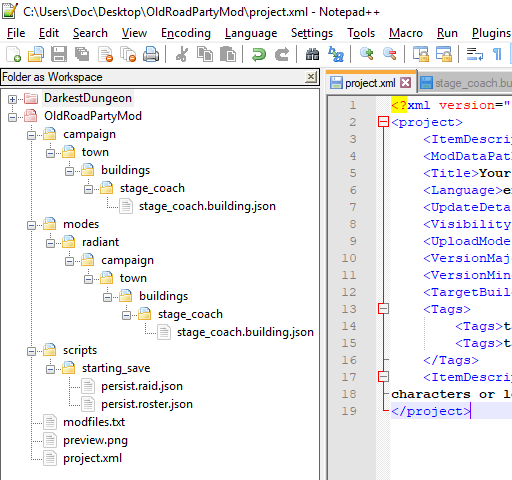
Task: Click line number 19 in margin
Action: pos(349,411)
